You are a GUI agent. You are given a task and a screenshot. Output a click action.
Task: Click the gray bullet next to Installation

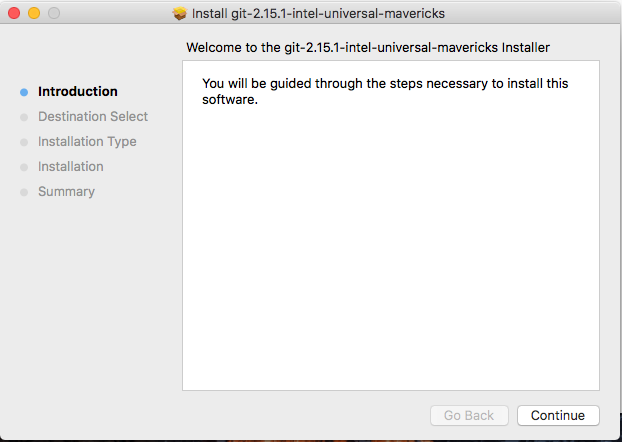[x=24, y=167]
